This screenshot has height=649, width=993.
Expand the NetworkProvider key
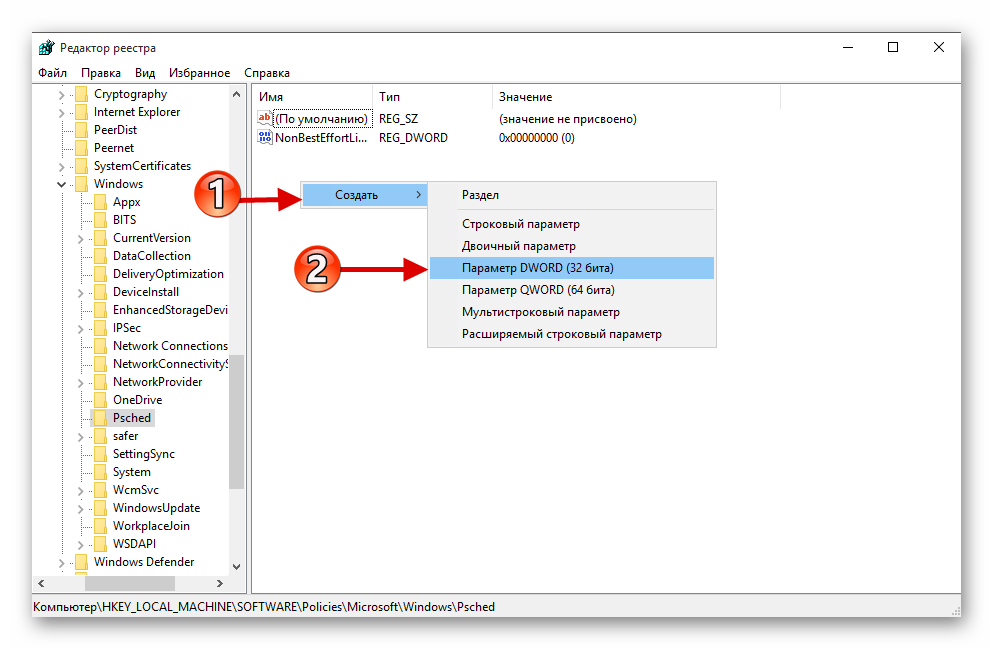80,382
